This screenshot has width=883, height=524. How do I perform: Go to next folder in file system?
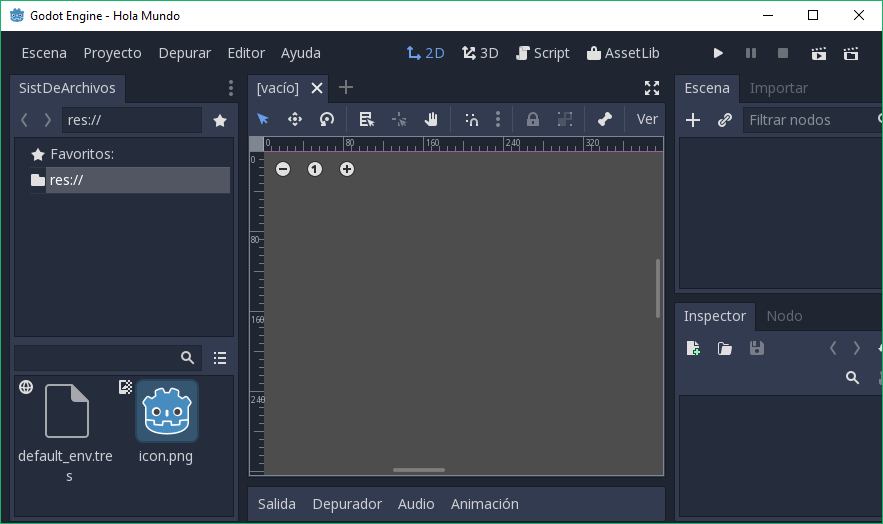(48, 120)
